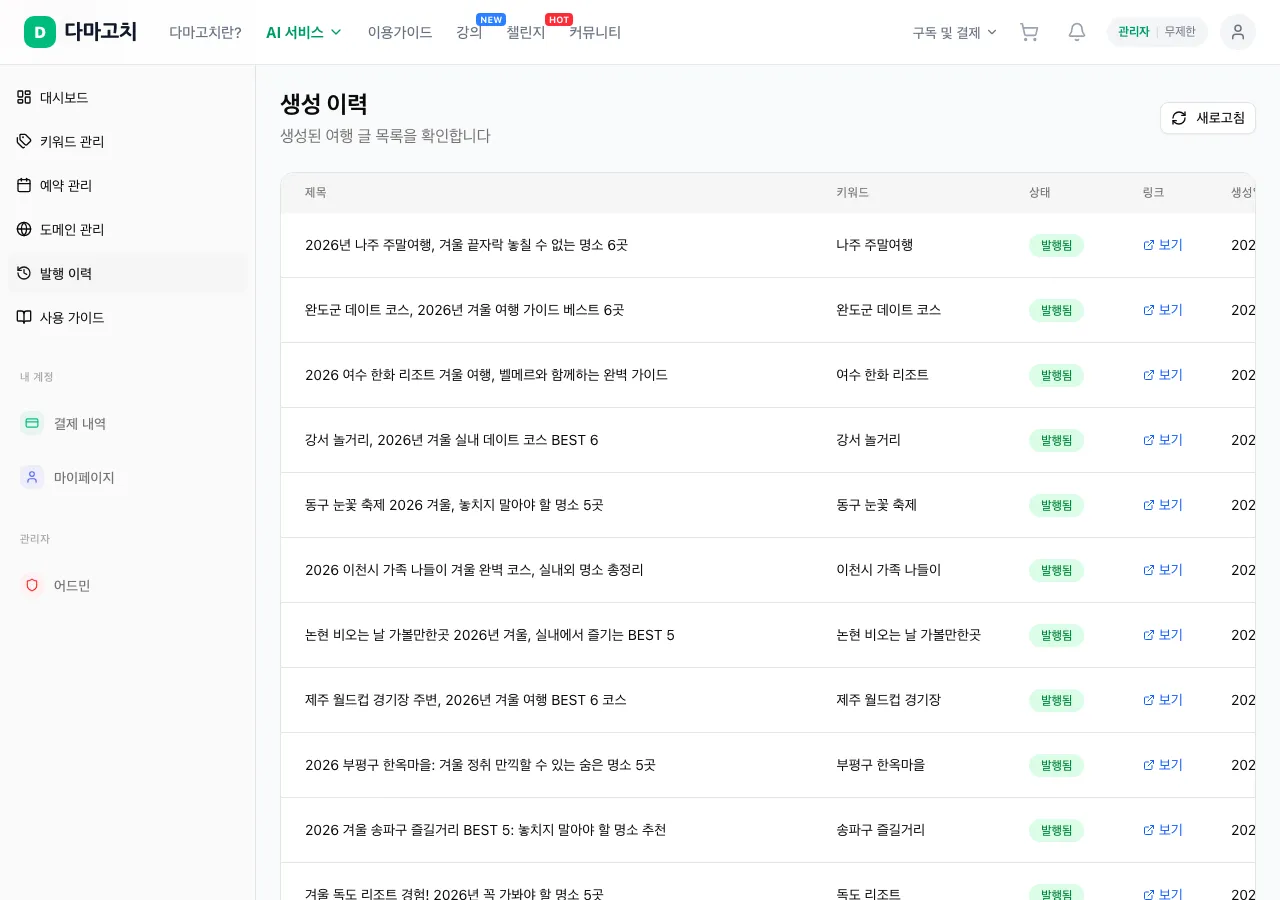
Task: Click the calendar icon for 예약 관리
Action: coord(24,185)
